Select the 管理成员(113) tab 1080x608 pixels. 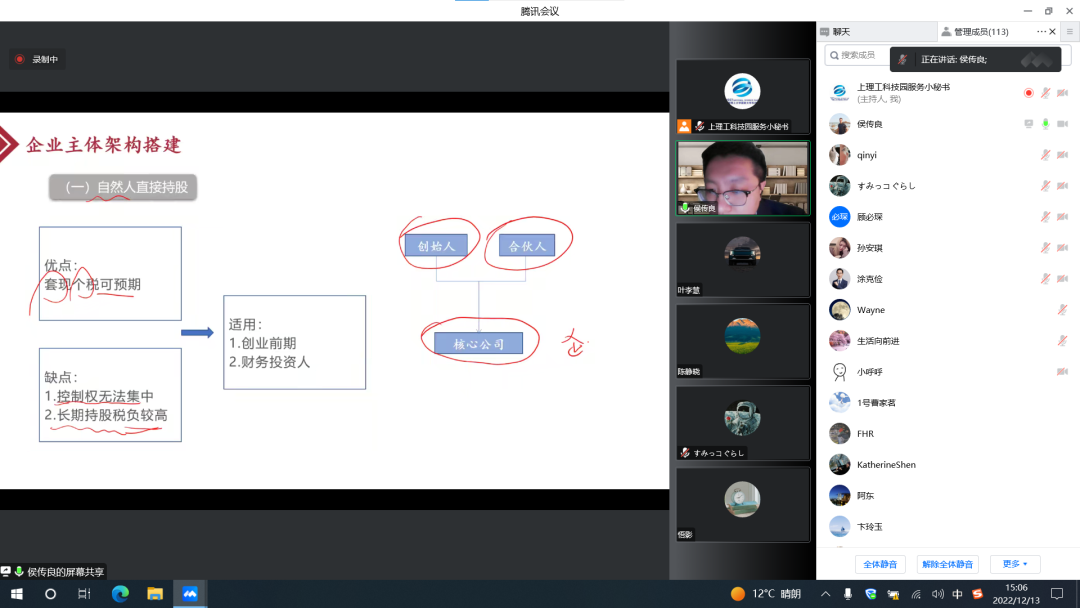[x=982, y=32]
